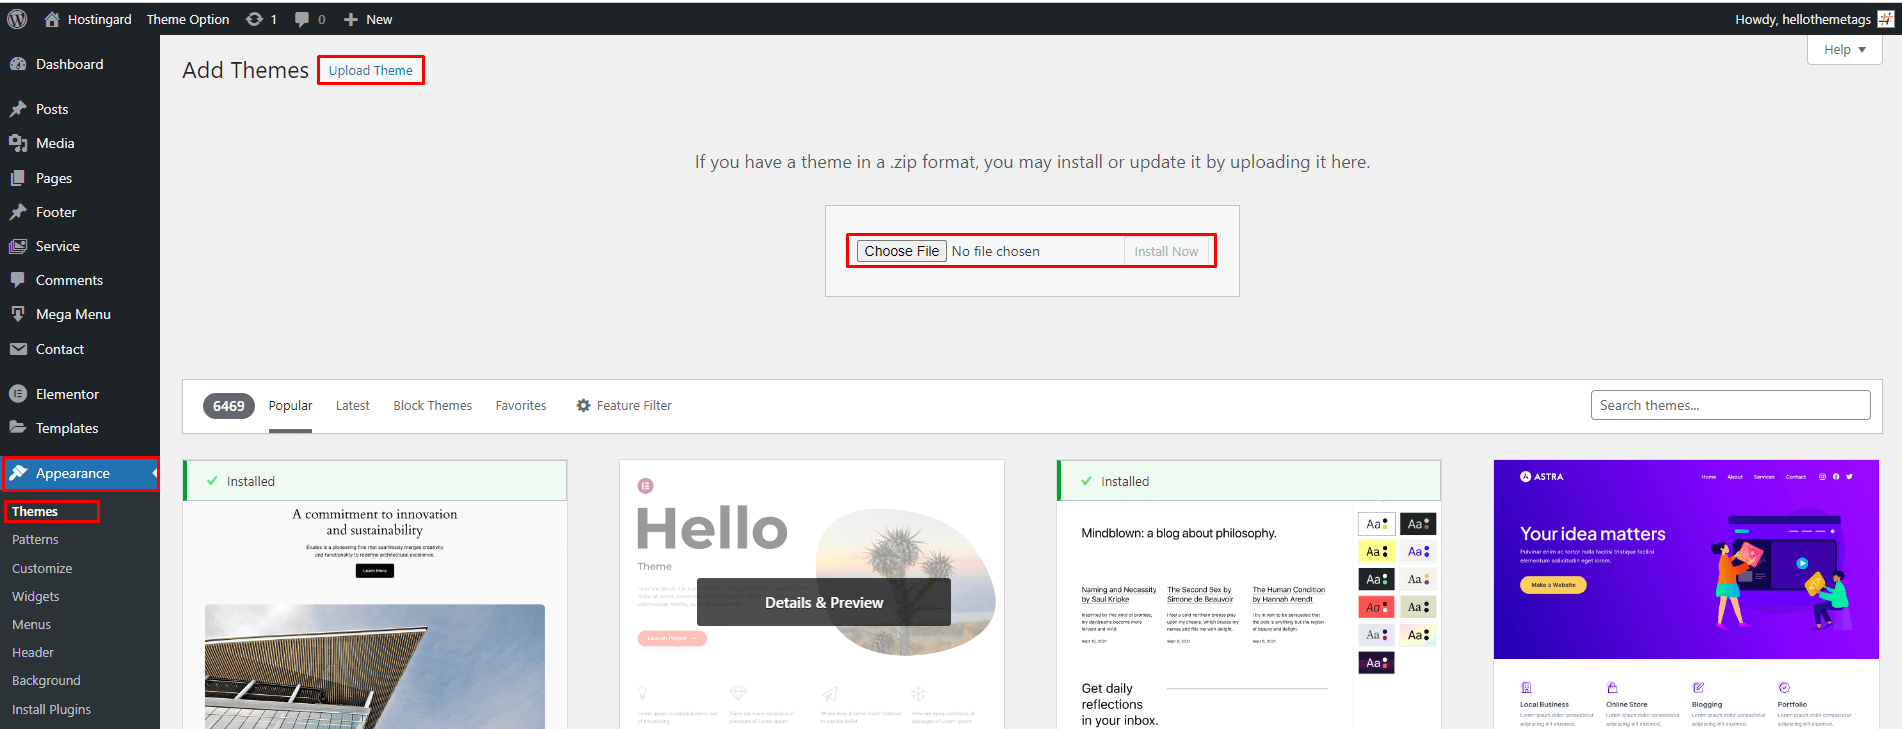Click the Posts pushpin icon

[x=18, y=109]
